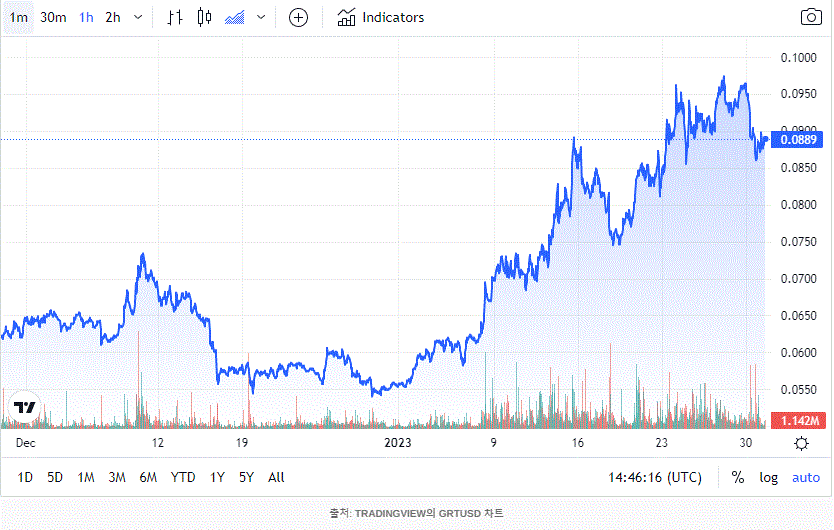Set date range to 5Y
This screenshot has width=834, height=530.
click(x=246, y=477)
